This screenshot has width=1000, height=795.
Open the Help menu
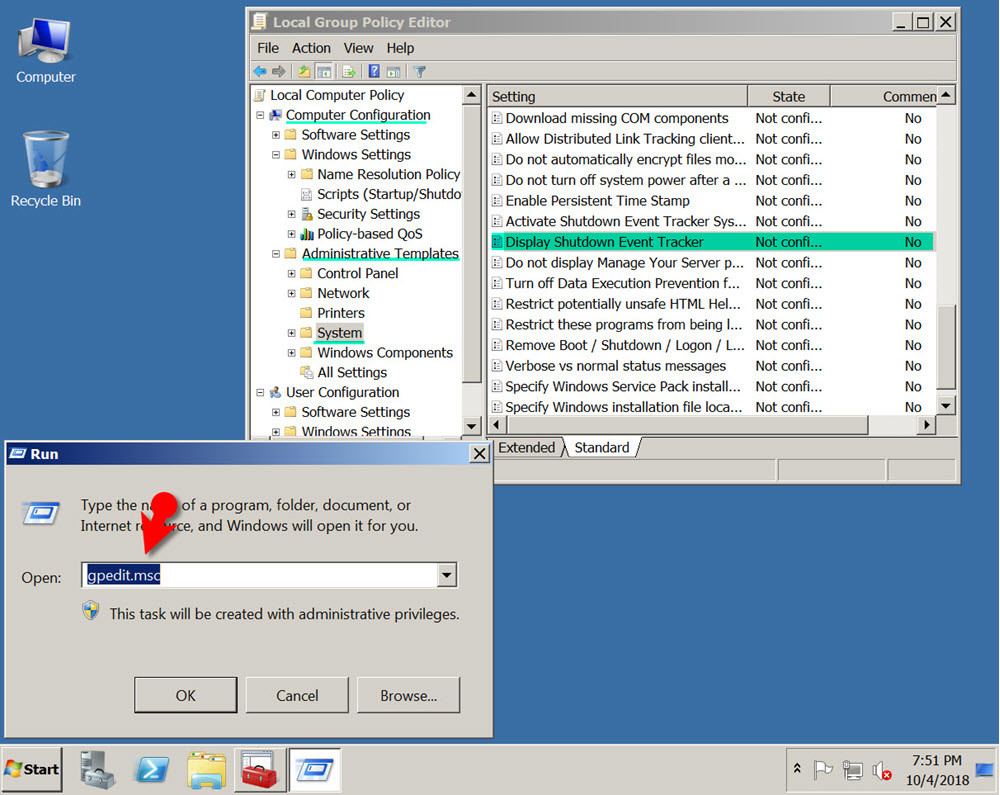(400, 48)
